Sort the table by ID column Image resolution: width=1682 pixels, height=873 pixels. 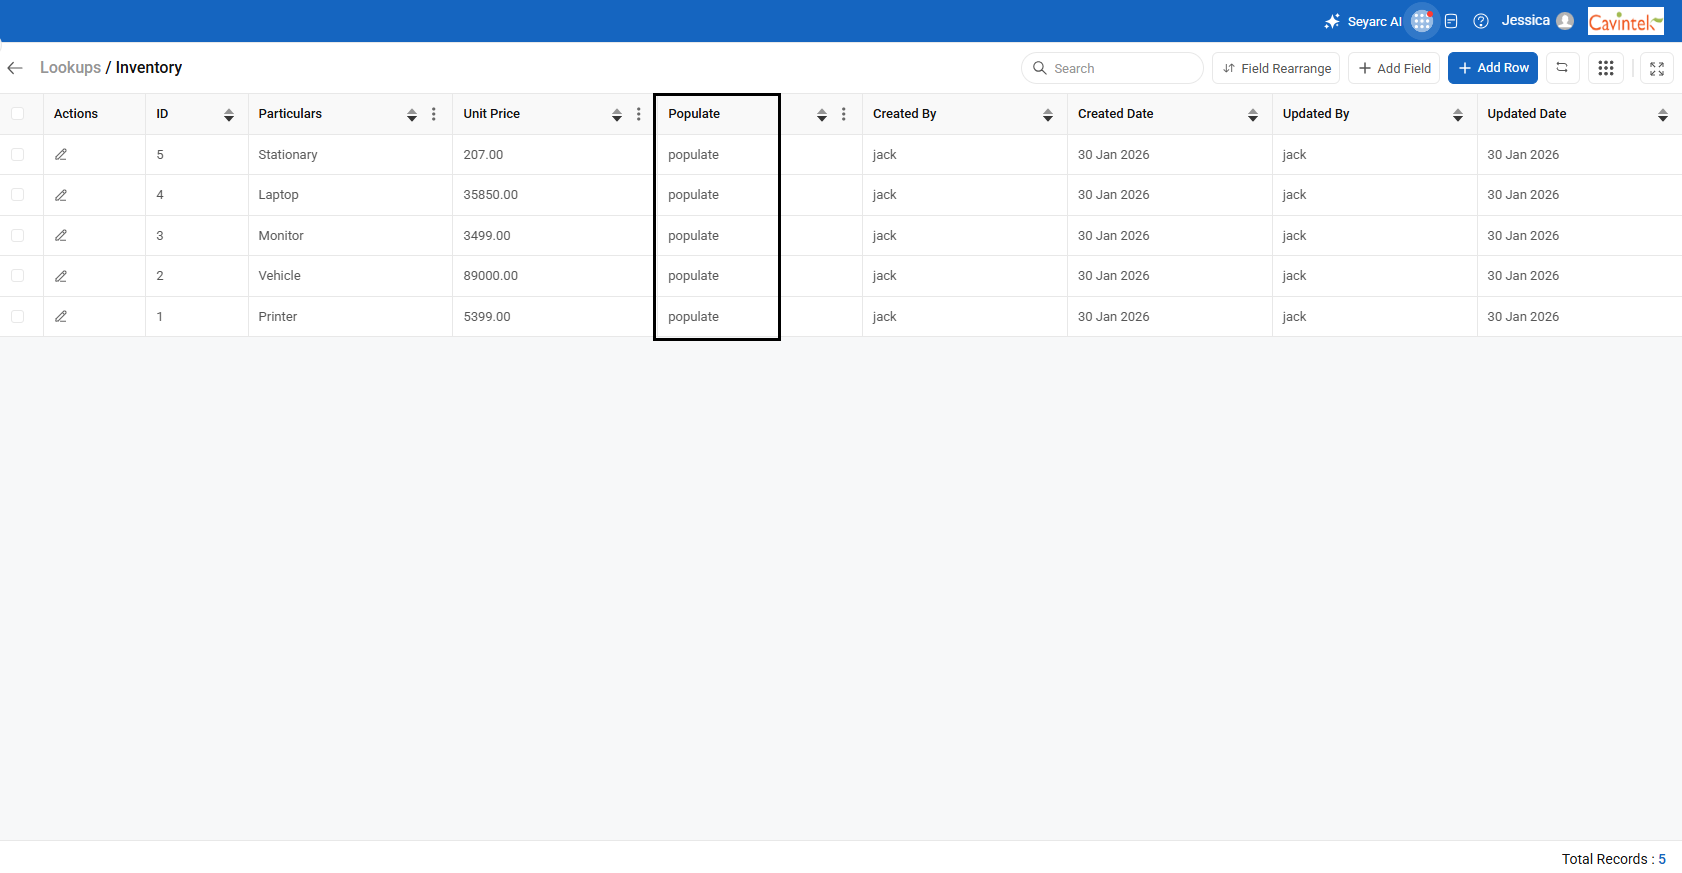tap(229, 115)
